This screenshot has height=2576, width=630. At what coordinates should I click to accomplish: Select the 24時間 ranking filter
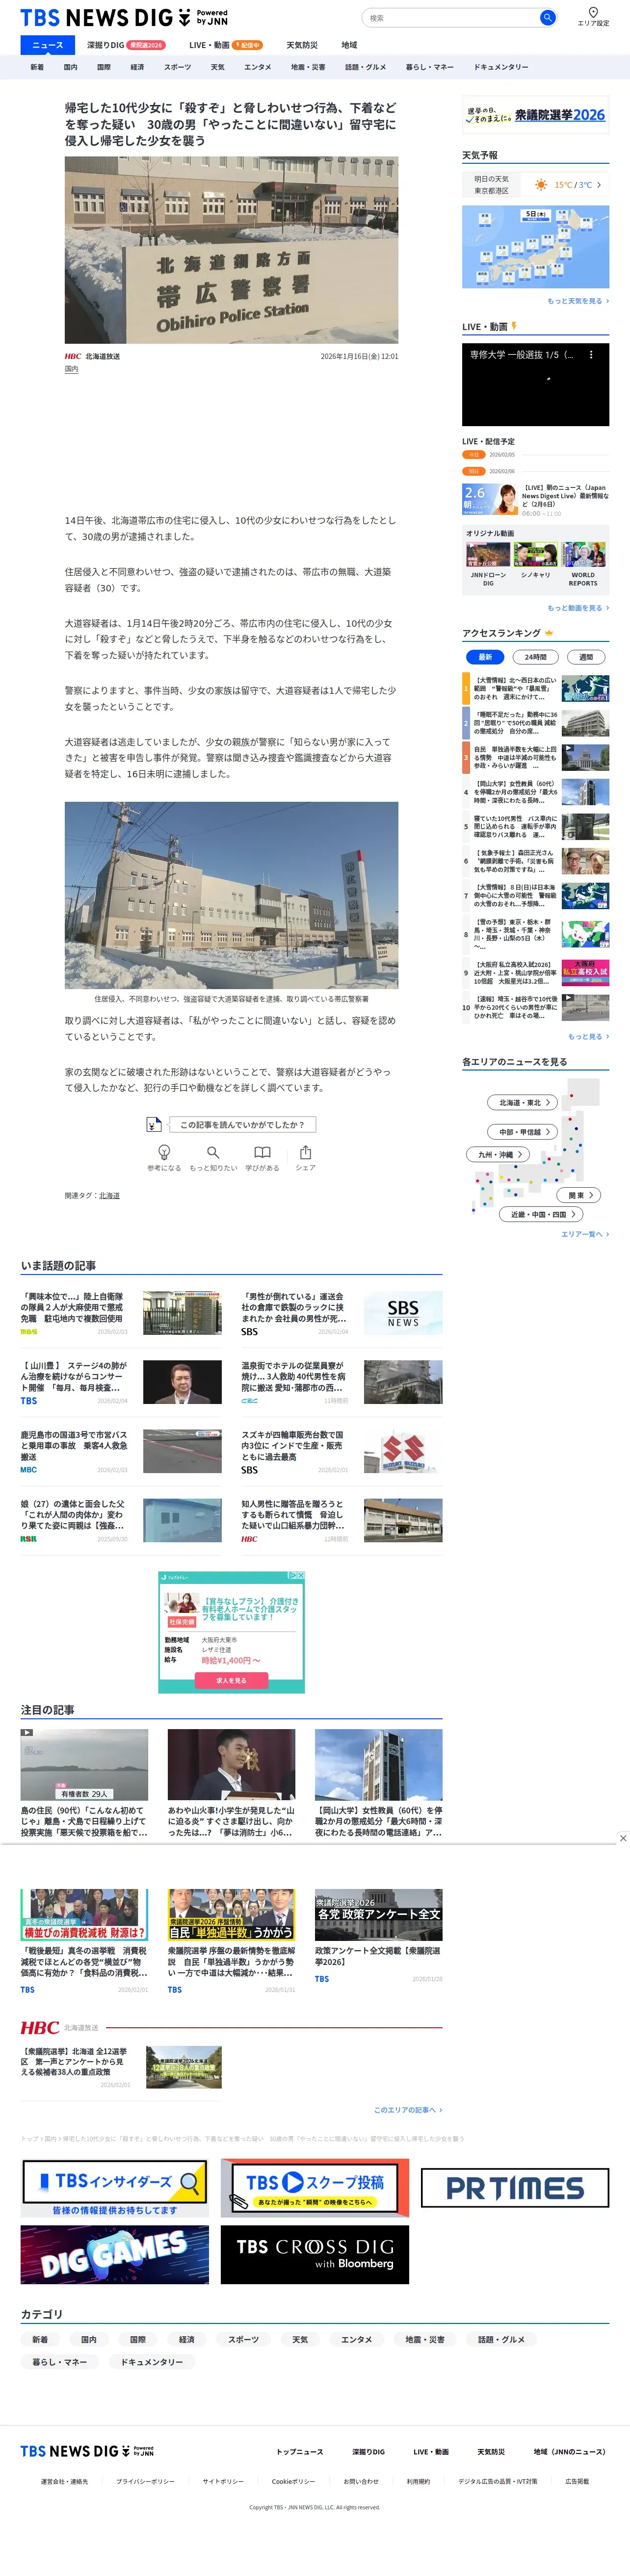[536, 657]
